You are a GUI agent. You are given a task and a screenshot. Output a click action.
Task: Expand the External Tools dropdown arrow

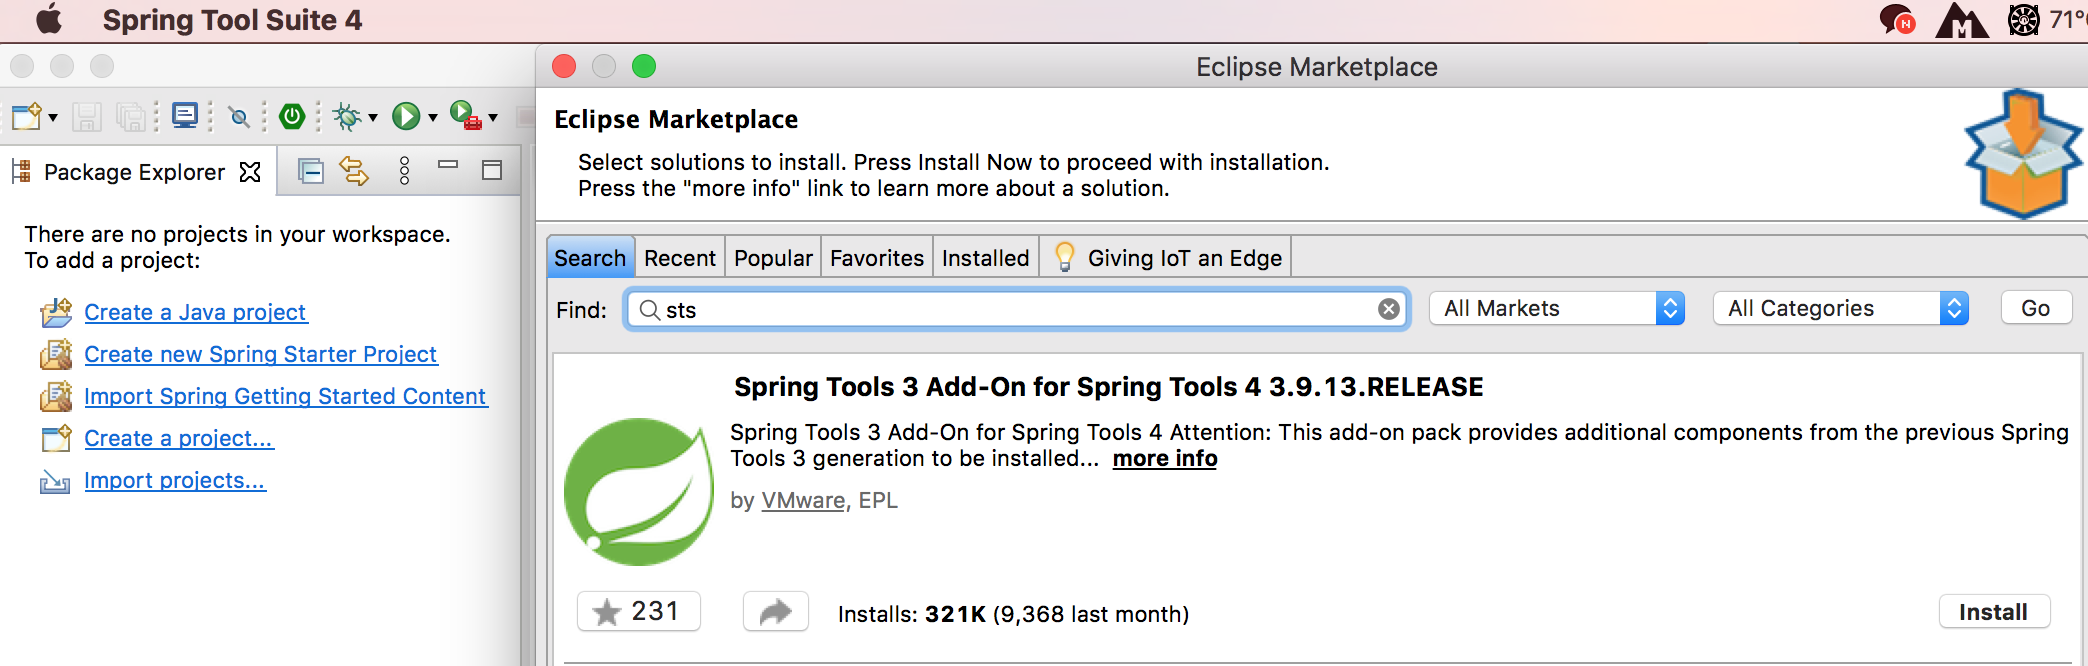pyautogui.click(x=493, y=118)
